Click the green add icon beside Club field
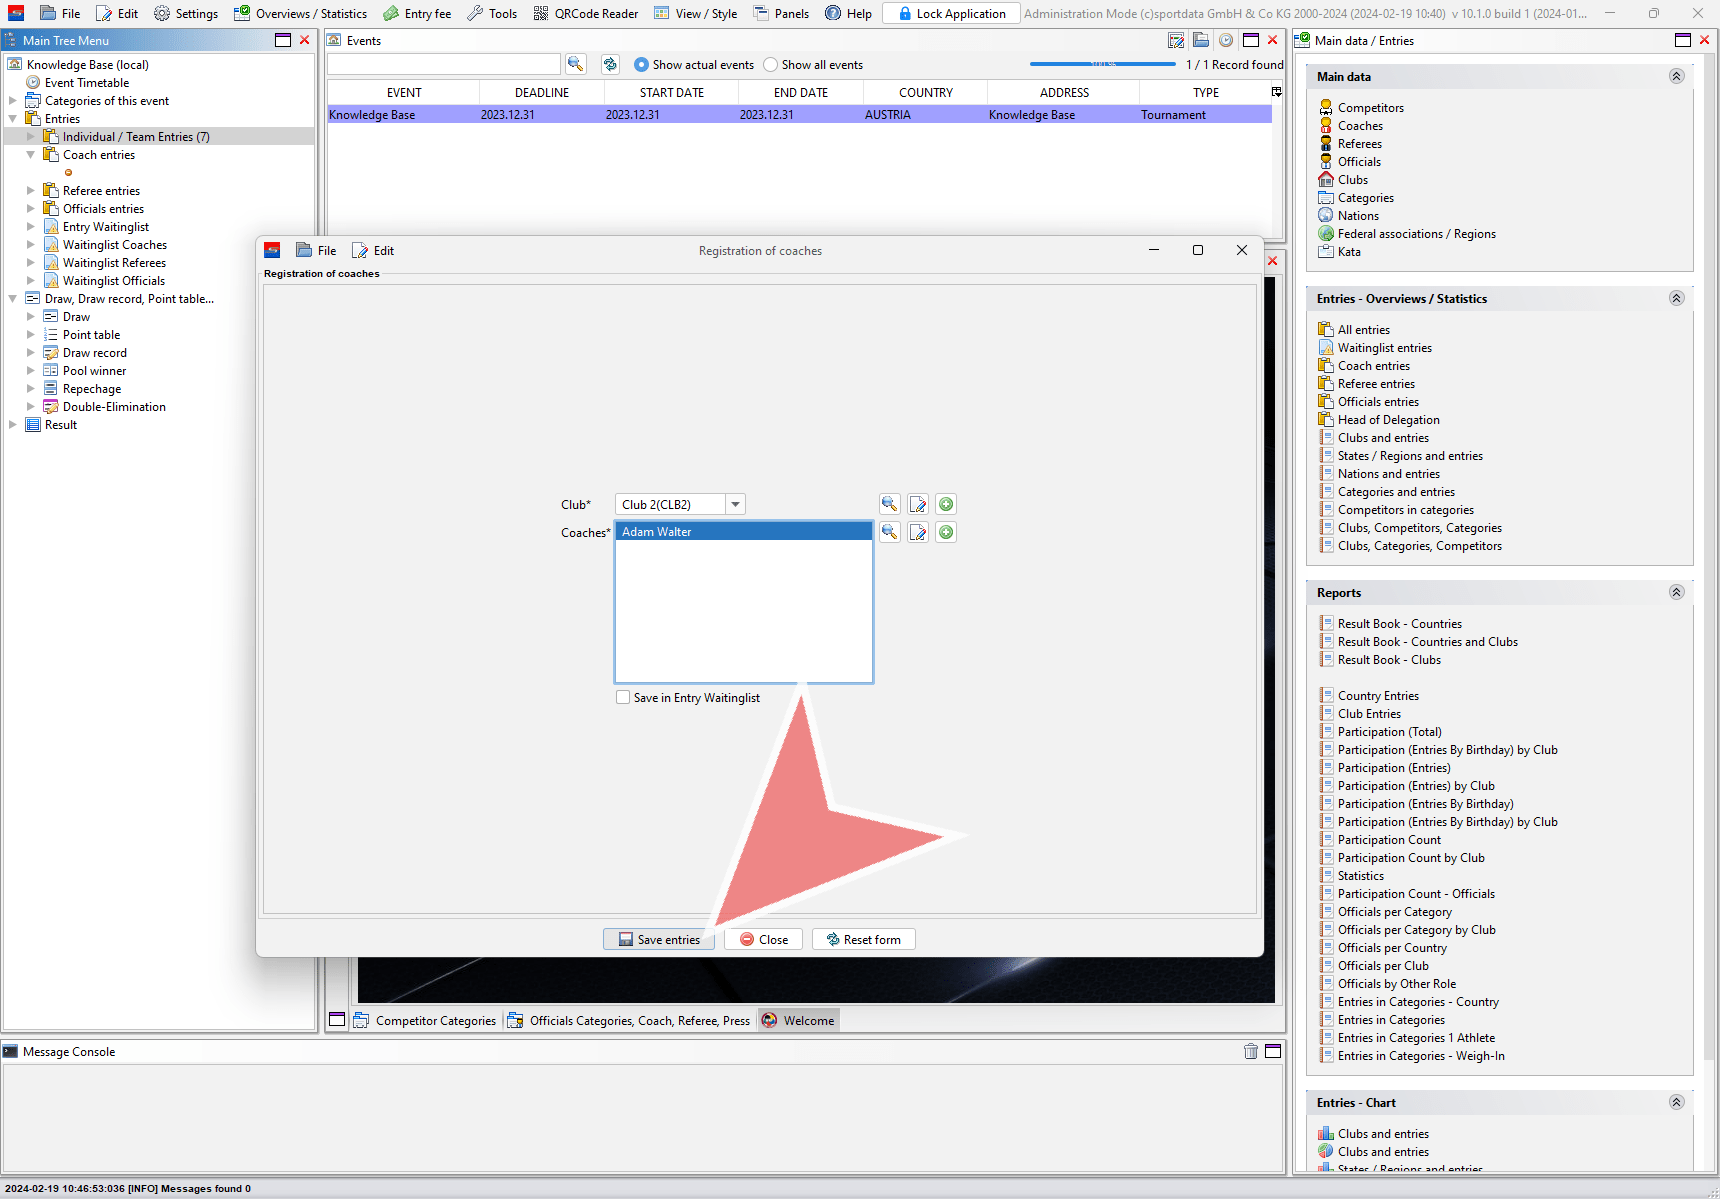The width and height of the screenshot is (1720, 1200). (x=946, y=504)
